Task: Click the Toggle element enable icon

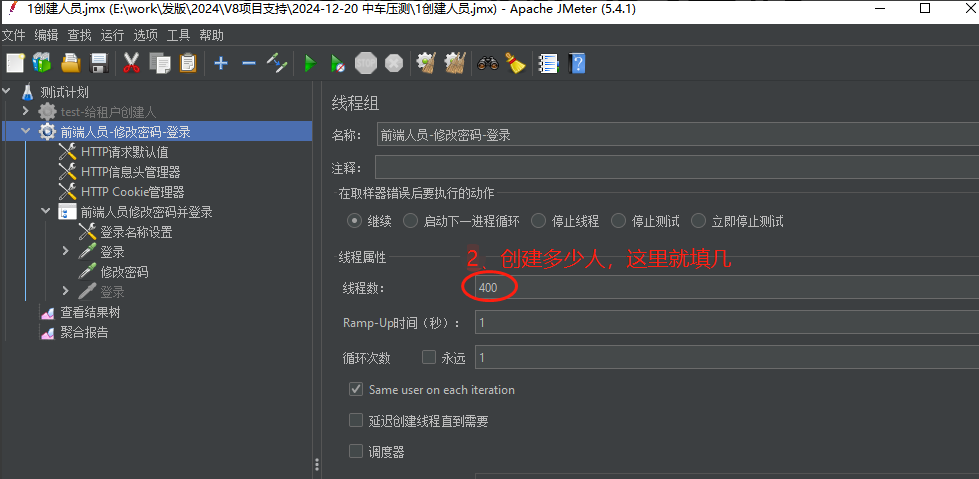Action: pyautogui.click(x=277, y=63)
